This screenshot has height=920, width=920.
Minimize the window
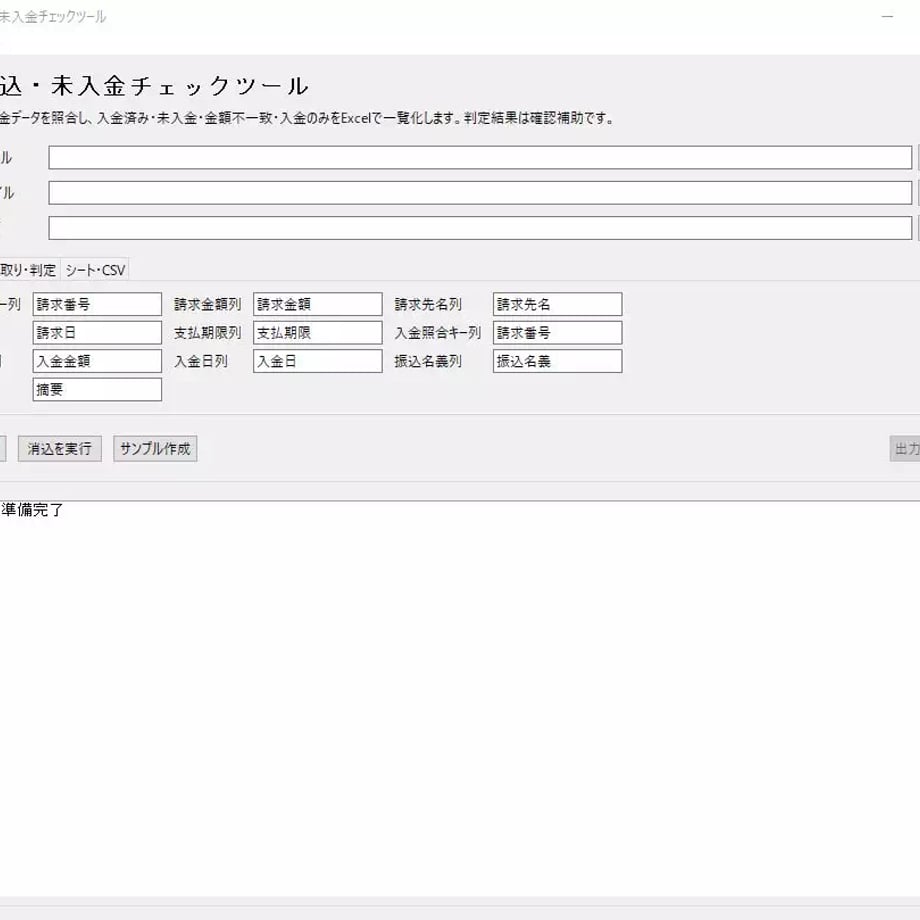(x=887, y=16)
